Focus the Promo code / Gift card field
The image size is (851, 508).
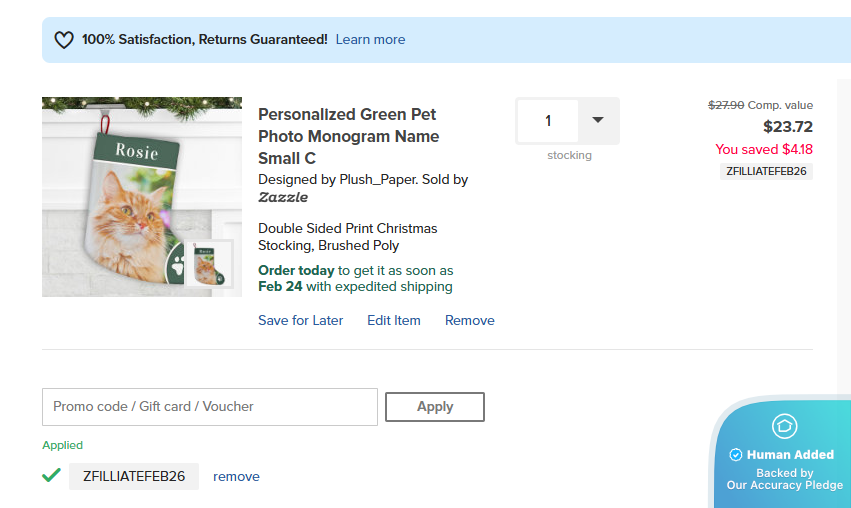[210, 407]
